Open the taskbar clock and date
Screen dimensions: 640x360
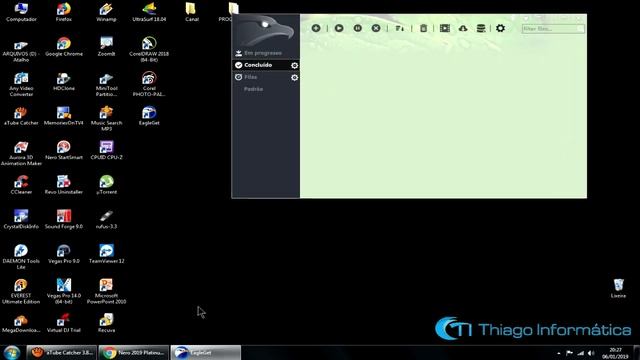[615, 353]
